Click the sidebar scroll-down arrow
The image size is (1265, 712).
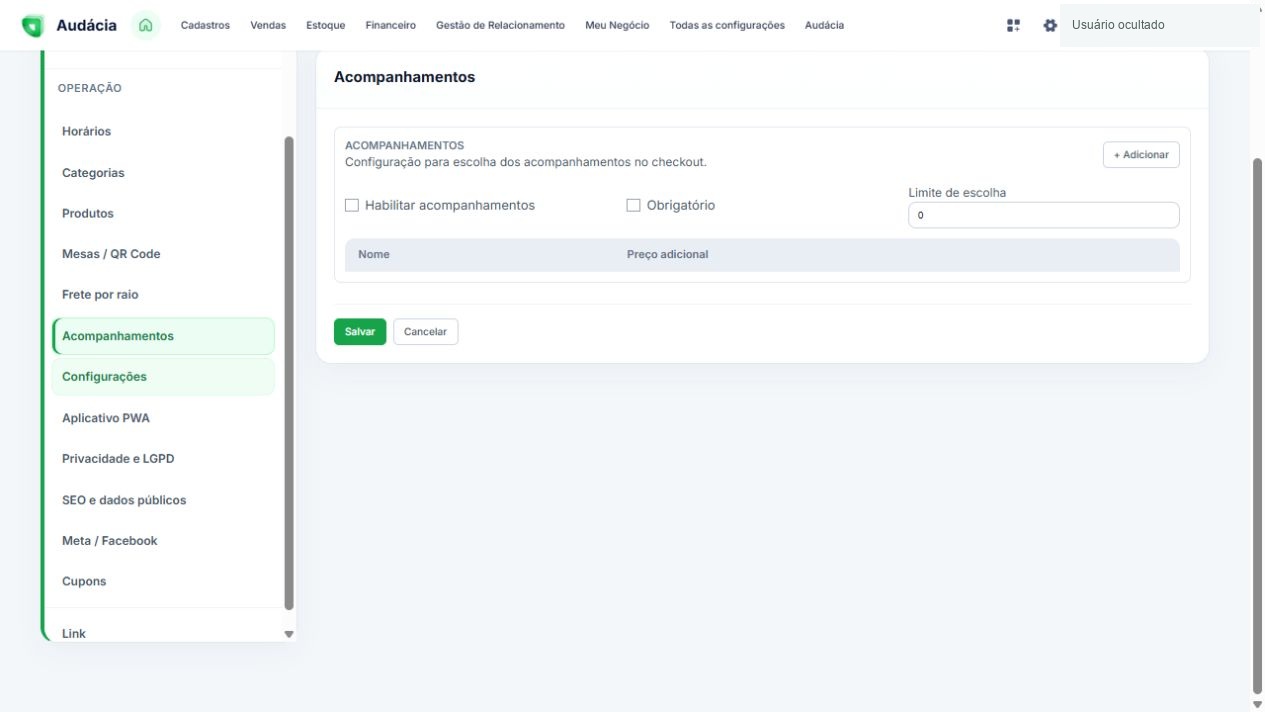289,634
